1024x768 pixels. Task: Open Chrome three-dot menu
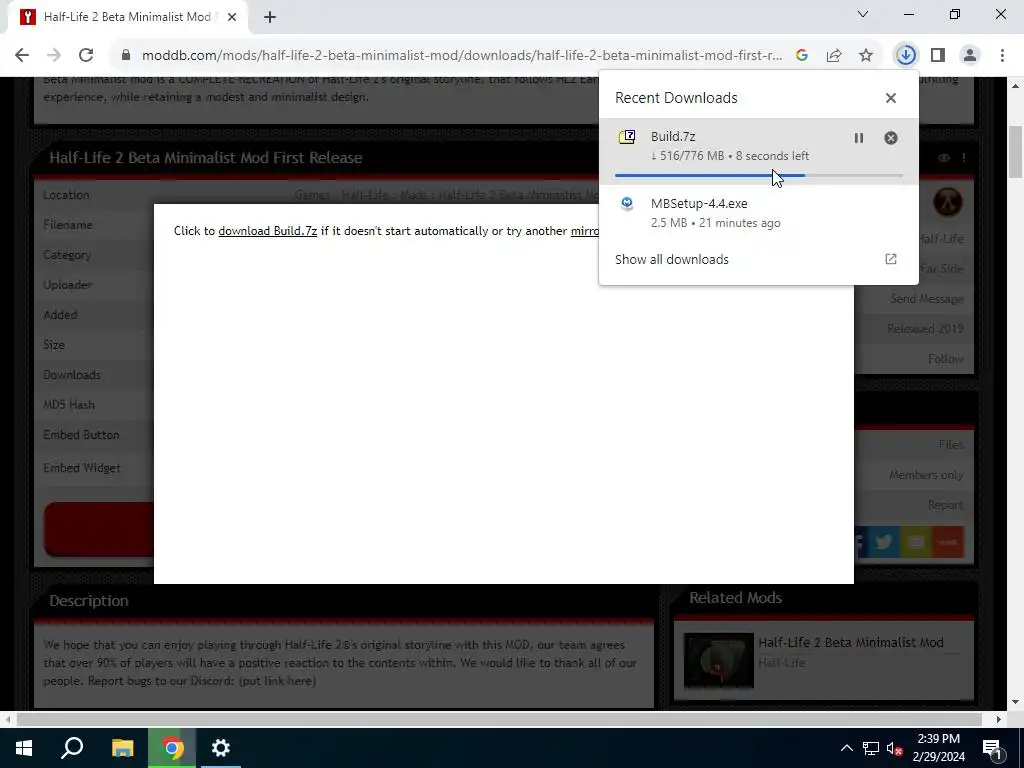tap(1002, 56)
